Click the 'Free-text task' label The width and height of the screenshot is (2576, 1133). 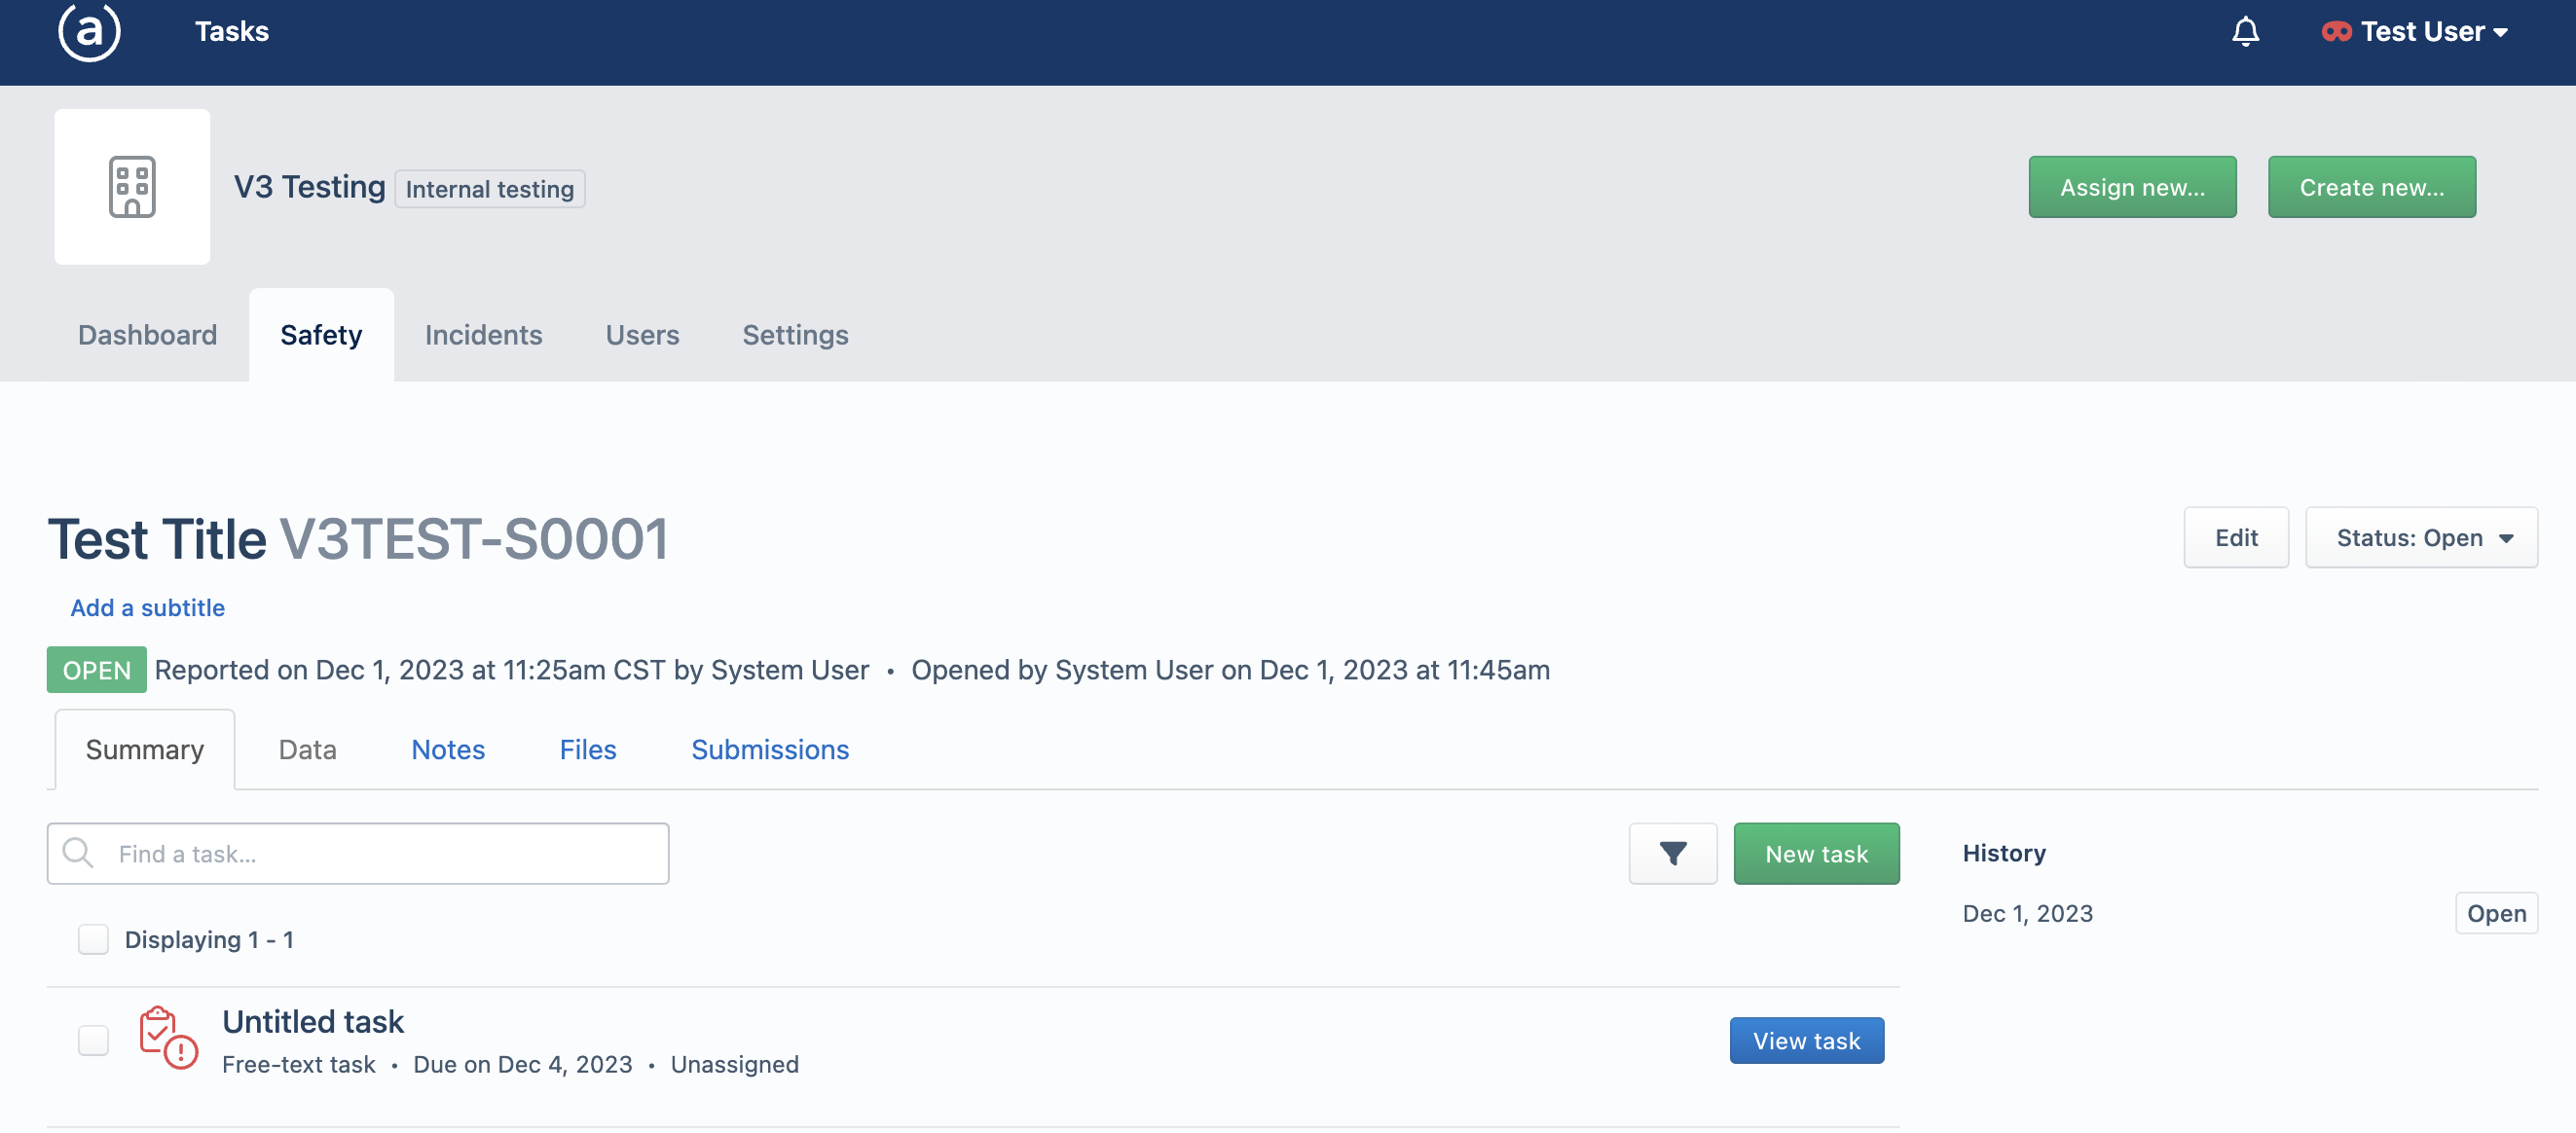[x=298, y=1064]
